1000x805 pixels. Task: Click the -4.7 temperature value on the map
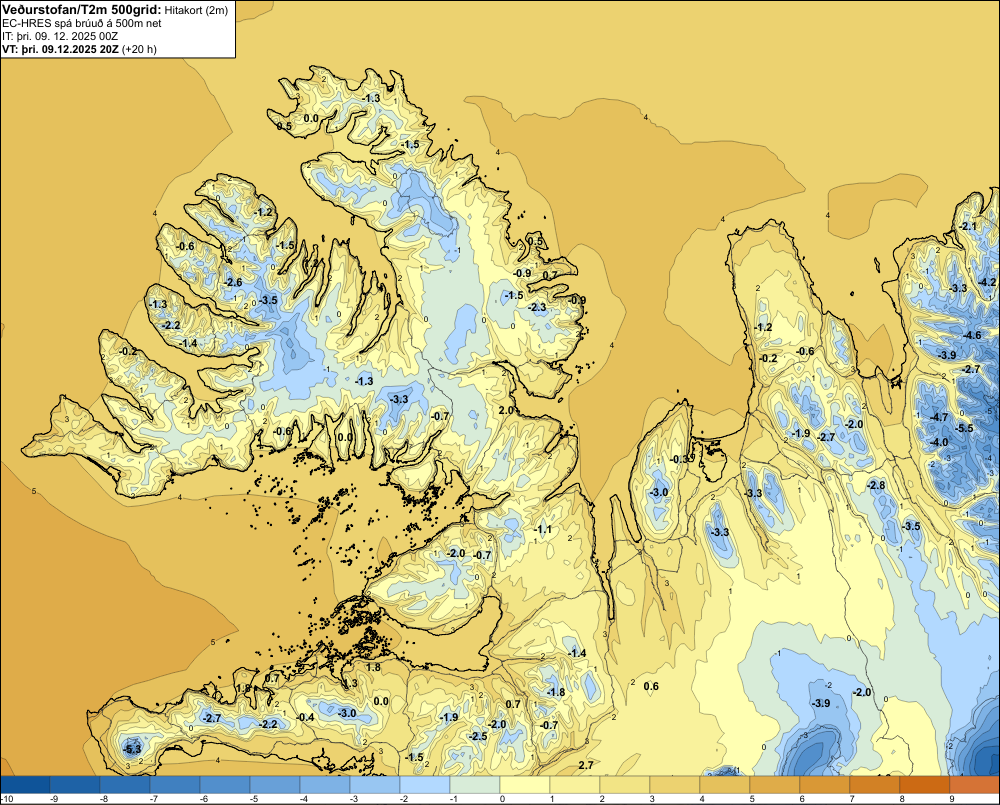click(x=939, y=417)
